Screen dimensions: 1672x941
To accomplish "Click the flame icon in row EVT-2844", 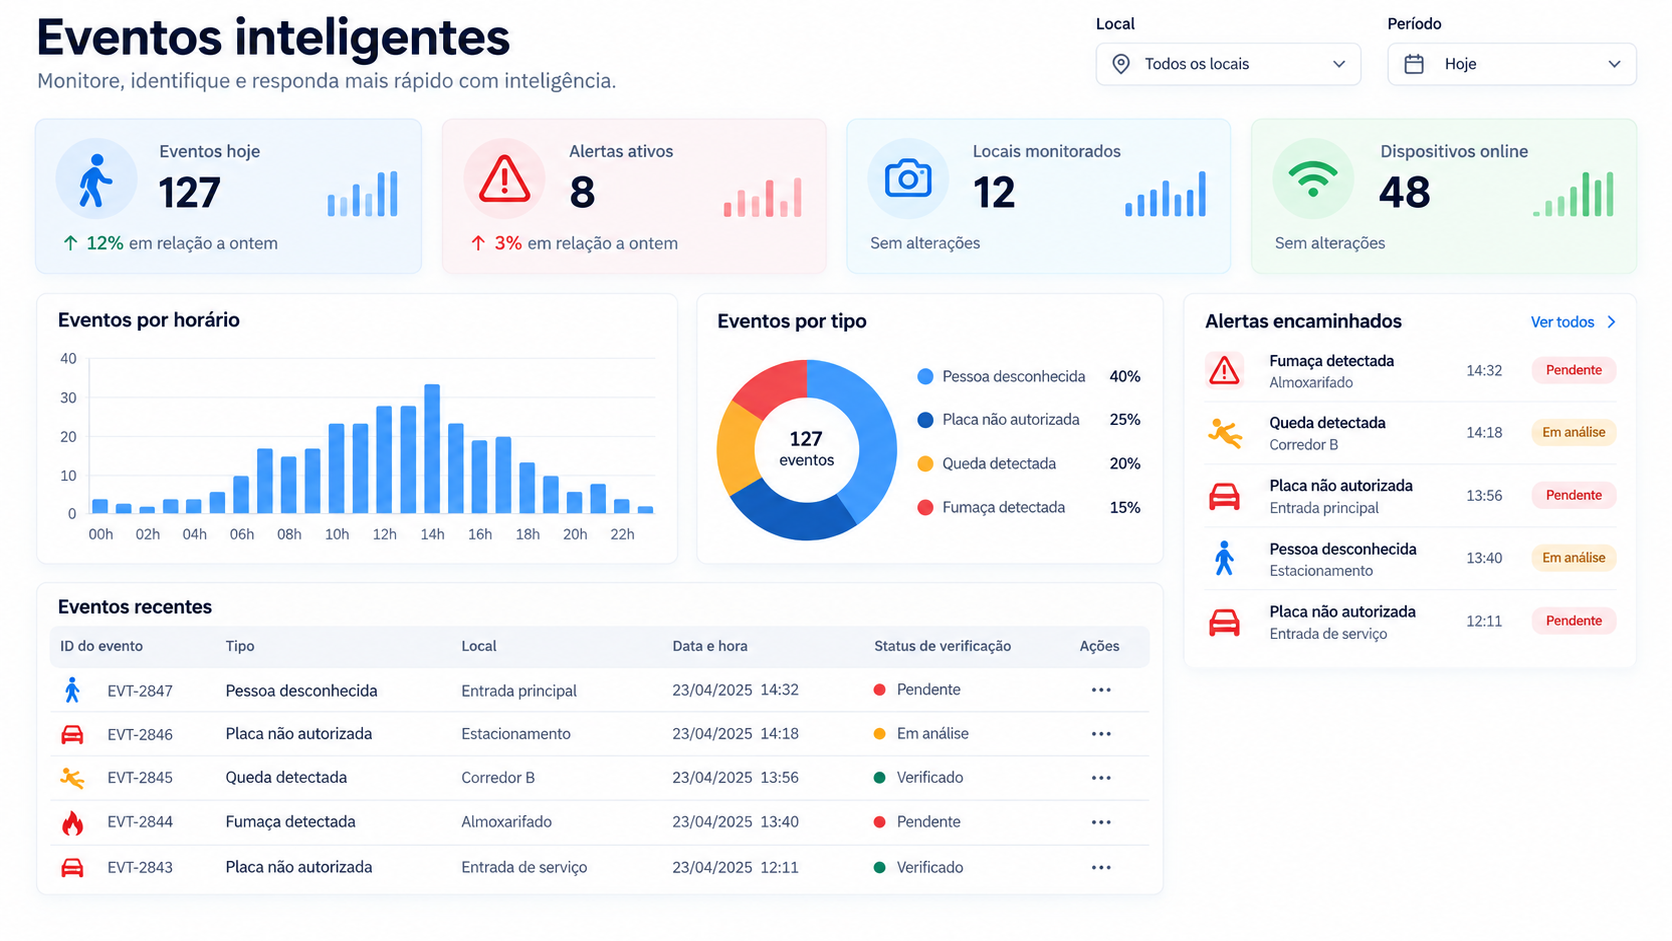I will click(72, 823).
